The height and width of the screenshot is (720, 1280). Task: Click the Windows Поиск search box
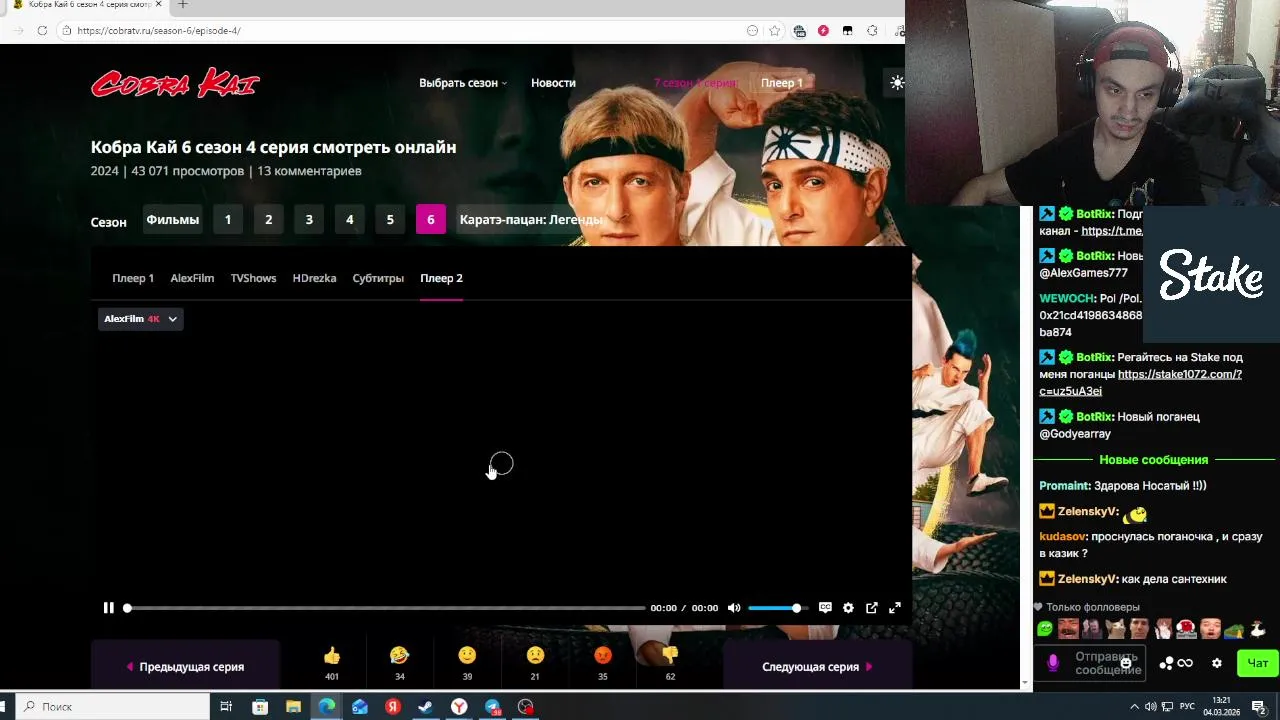pos(110,707)
